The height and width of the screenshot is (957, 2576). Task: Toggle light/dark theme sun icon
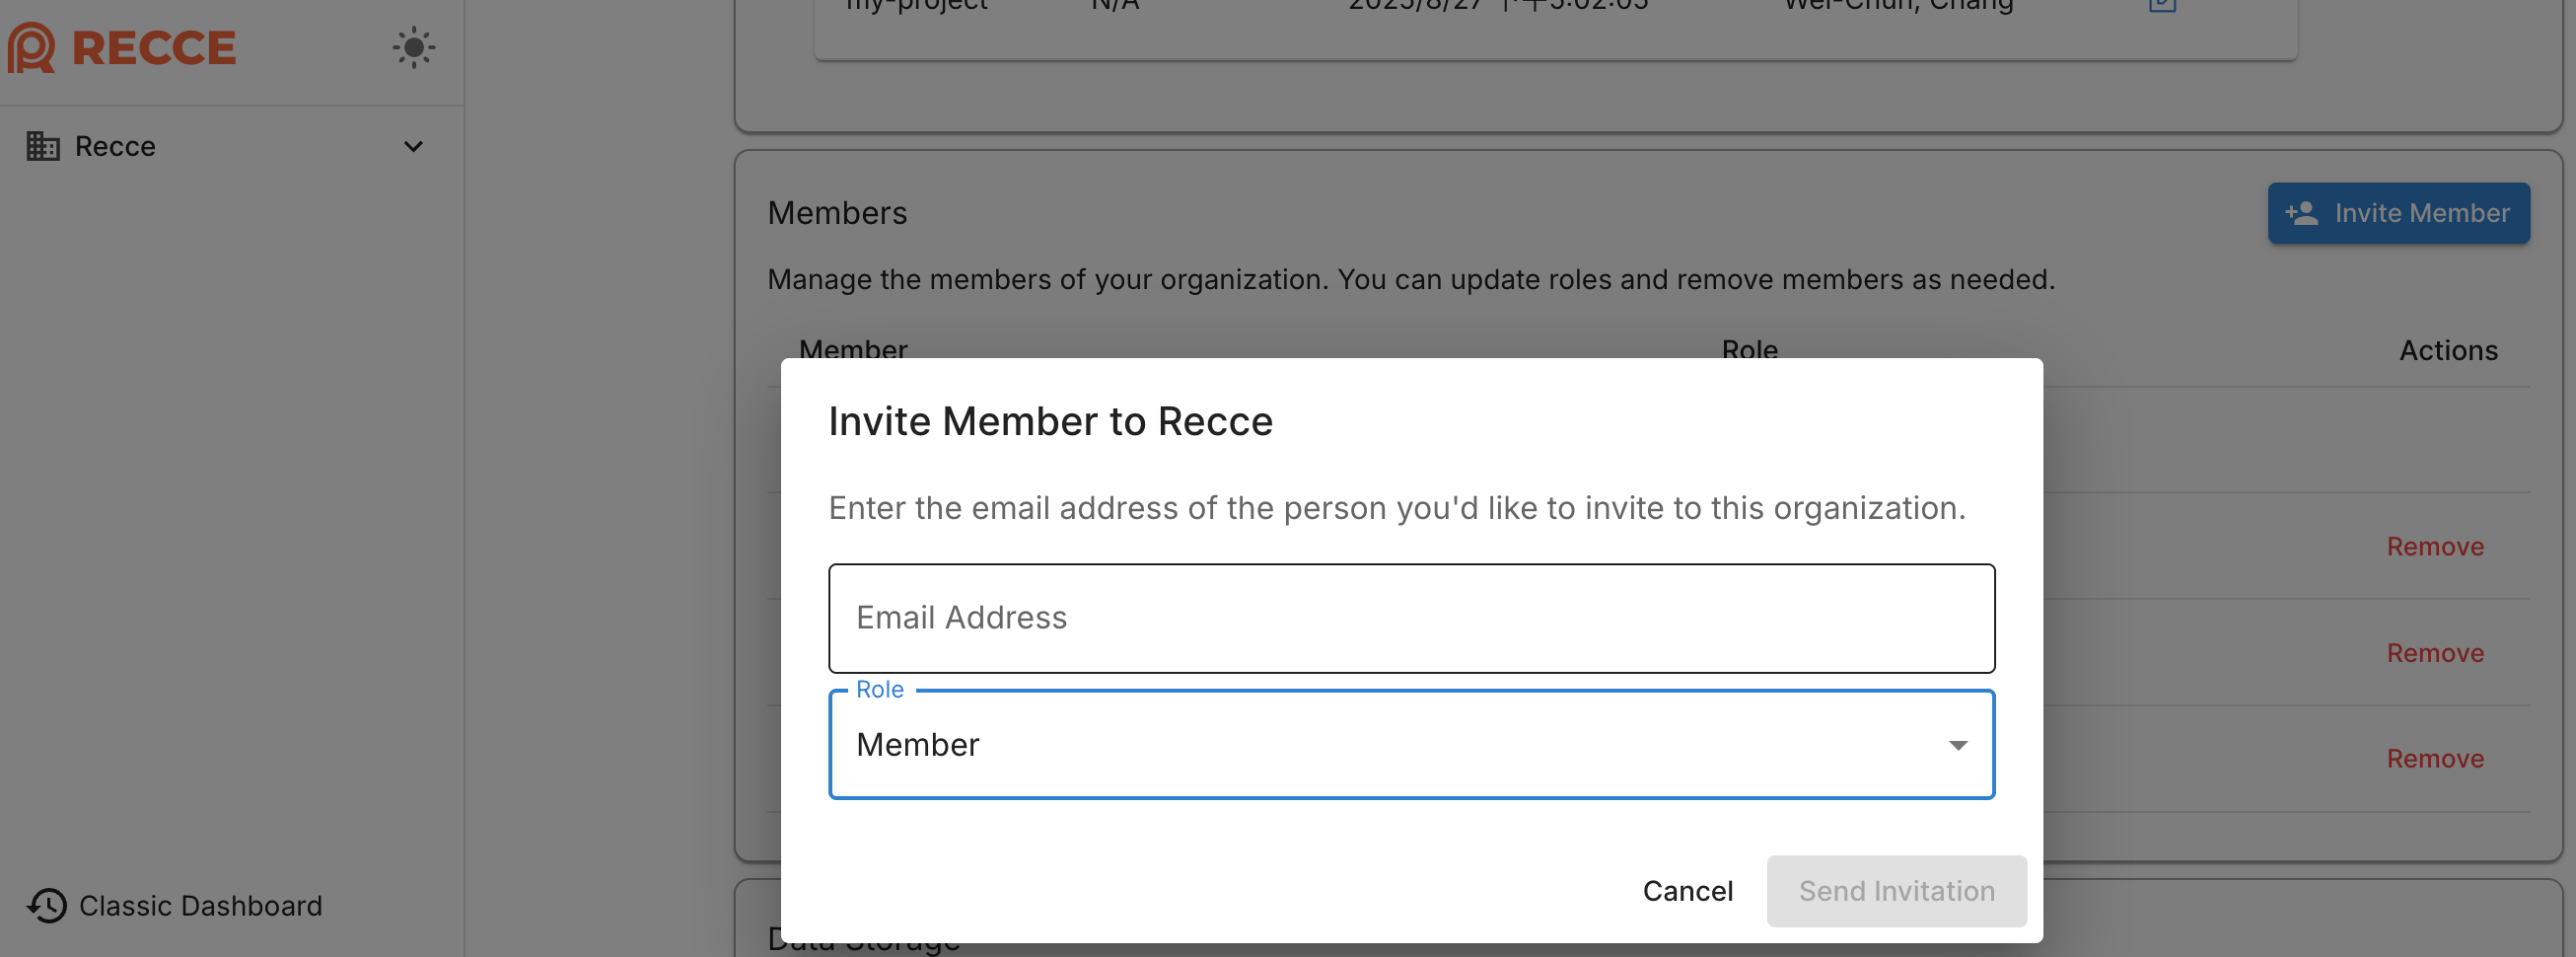413,48
